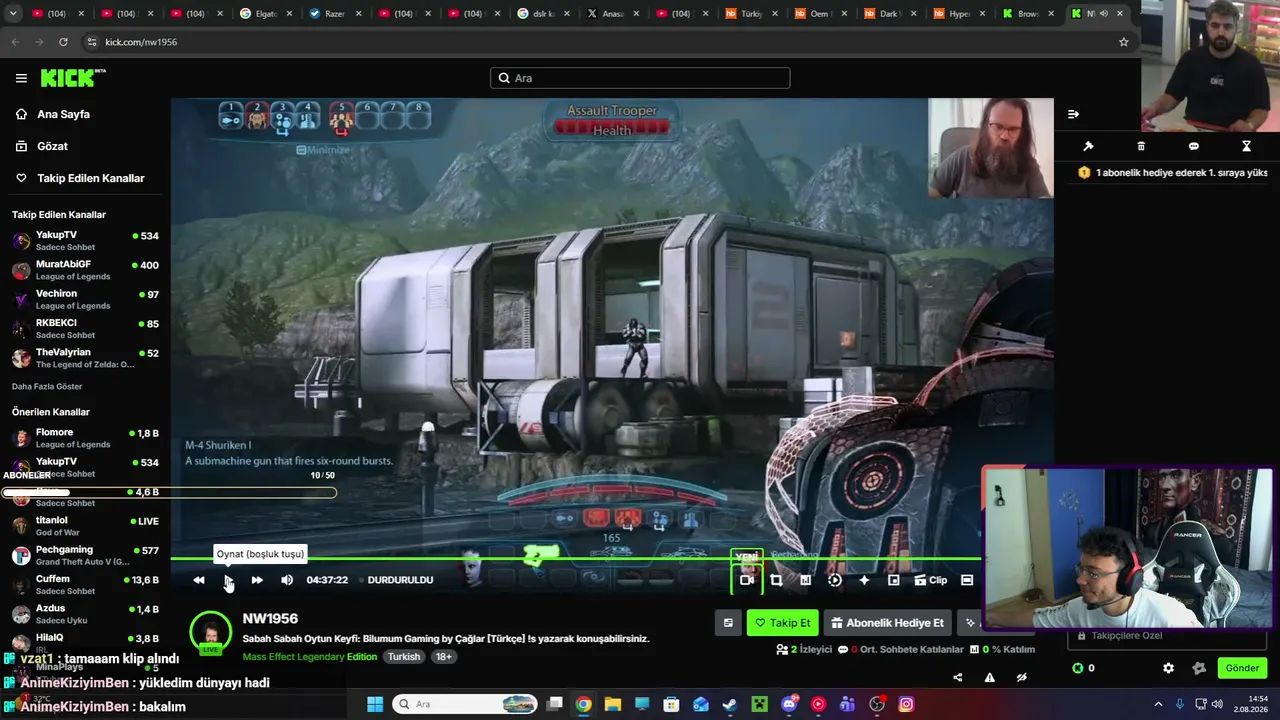Open stream stats chart icon
This screenshot has height=720, width=1280.
coord(805,580)
